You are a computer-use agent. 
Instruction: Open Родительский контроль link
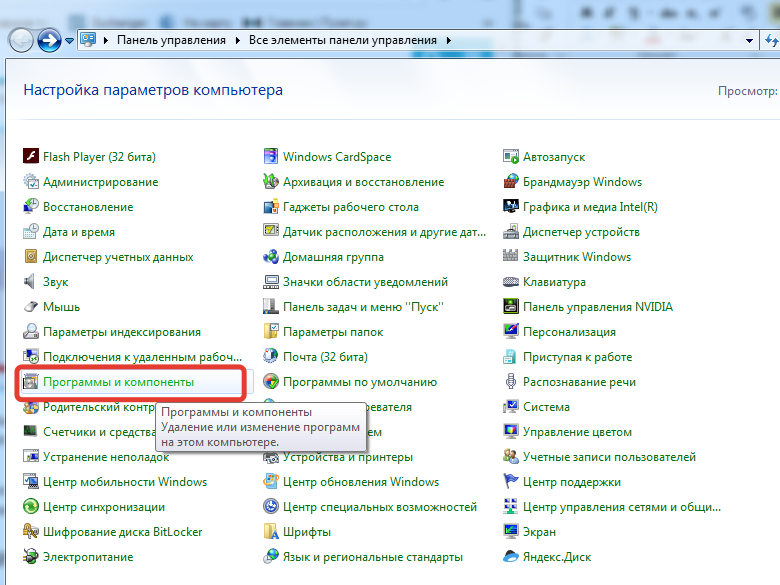(99, 406)
